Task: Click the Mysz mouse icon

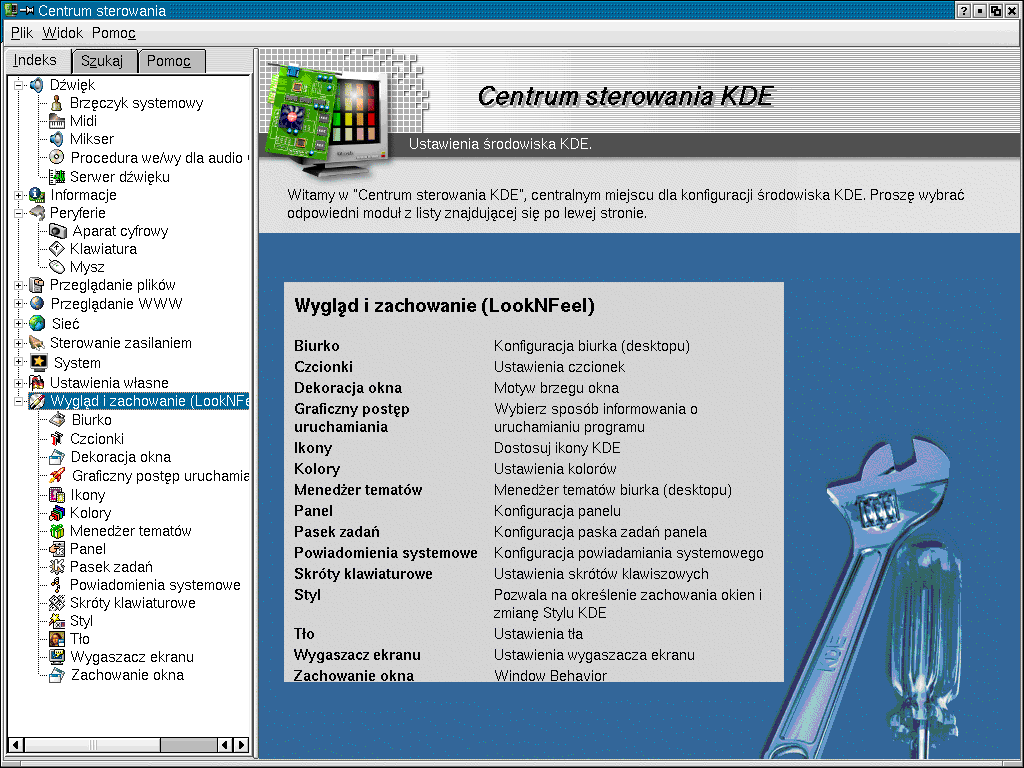Action: click(x=57, y=267)
